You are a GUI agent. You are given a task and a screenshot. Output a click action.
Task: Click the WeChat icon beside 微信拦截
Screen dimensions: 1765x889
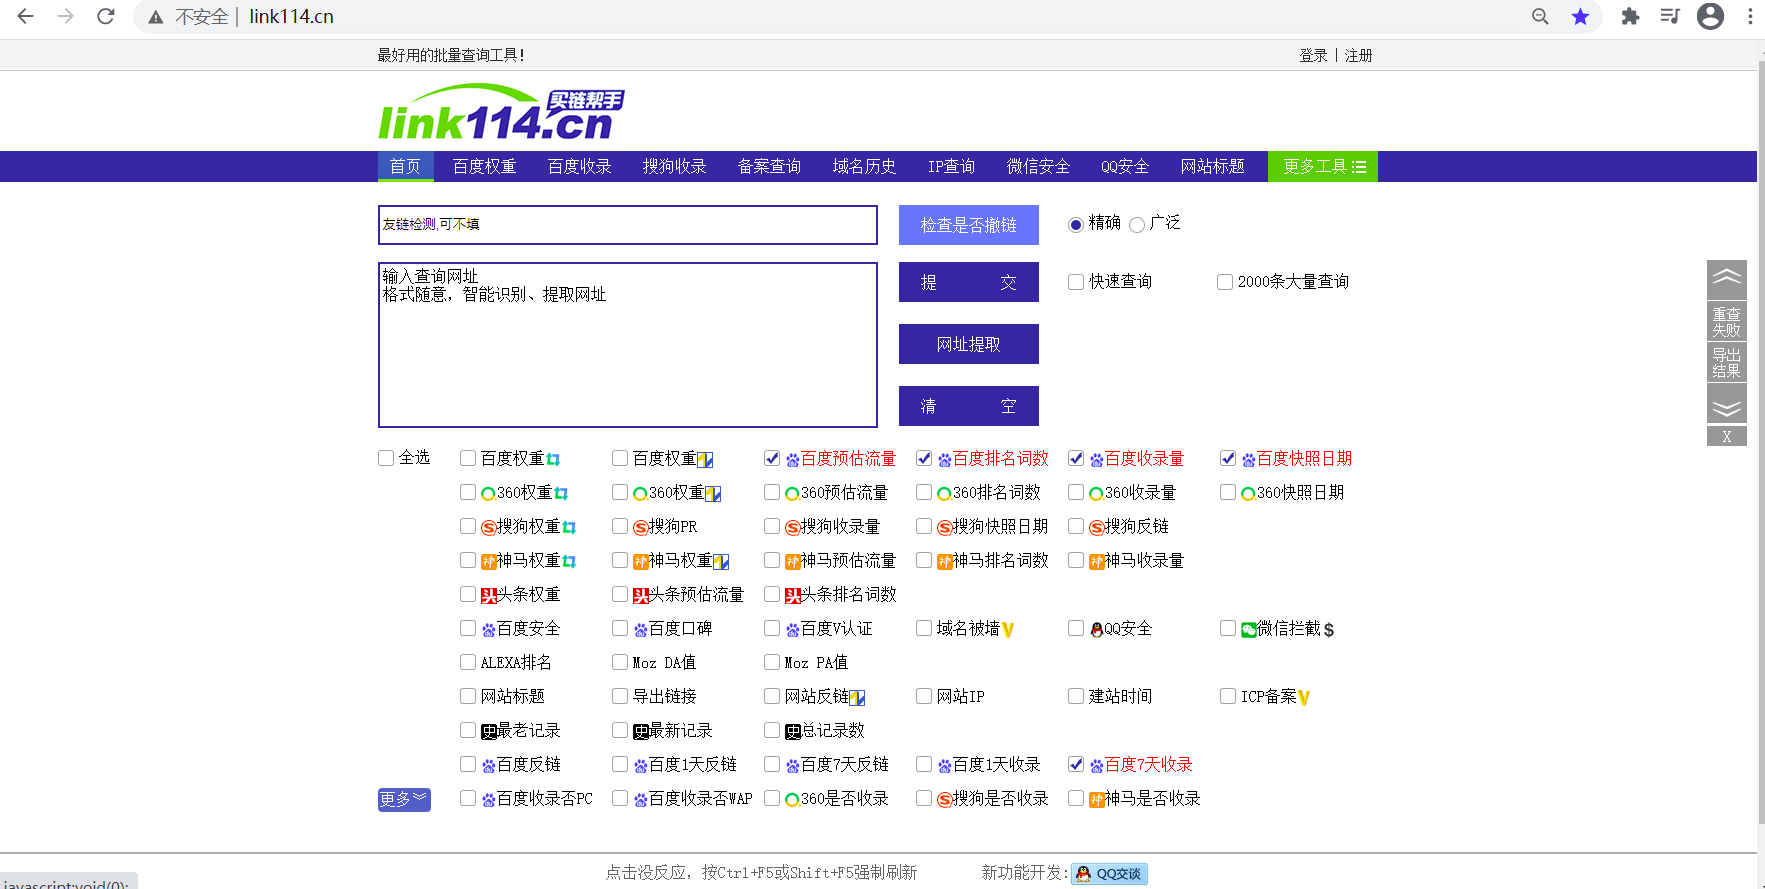tap(1249, 630)
